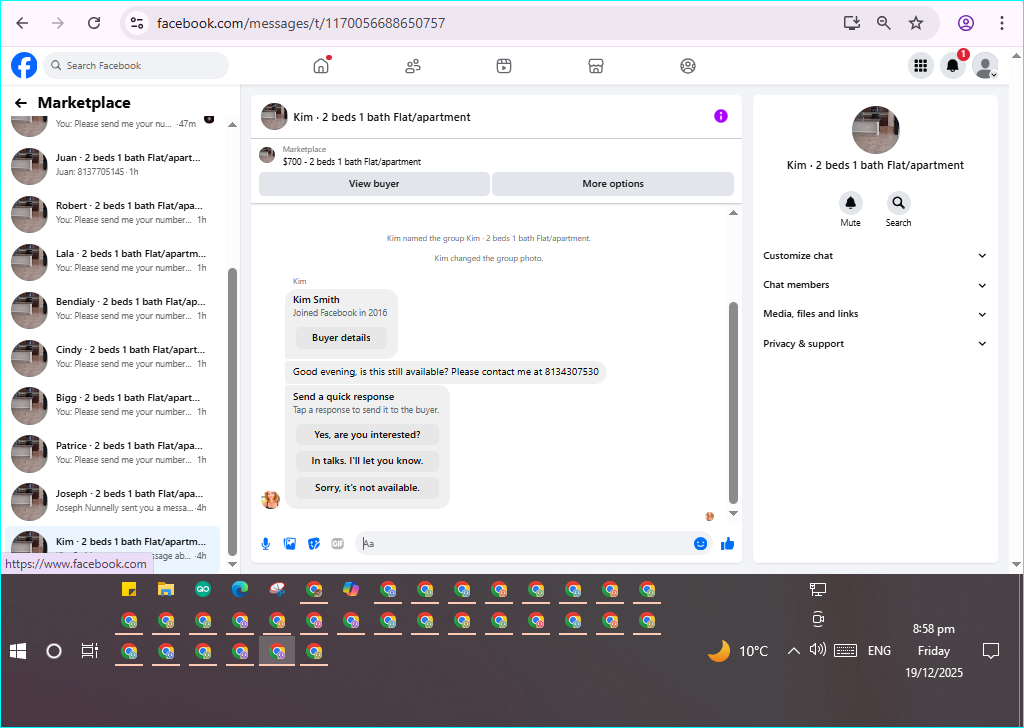Open the Video (Reels) icon
Screen dimensions: 1024x728
tap(504, 66)
